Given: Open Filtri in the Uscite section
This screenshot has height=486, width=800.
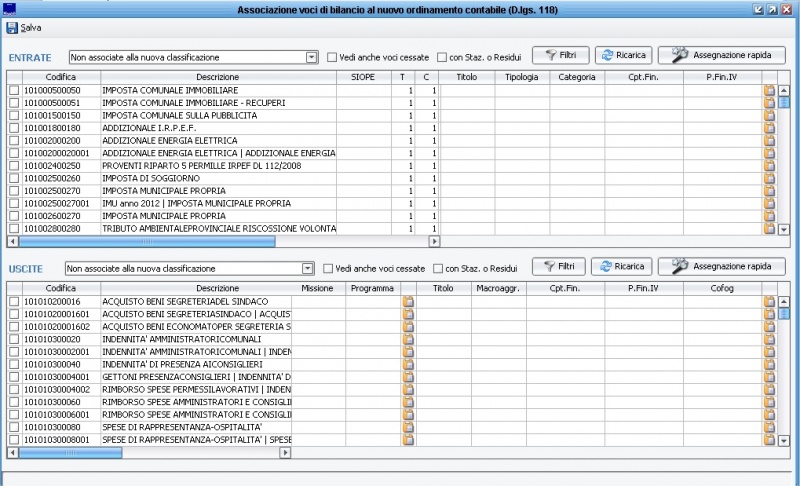Looking at the screenshot, I should [558, 267].
